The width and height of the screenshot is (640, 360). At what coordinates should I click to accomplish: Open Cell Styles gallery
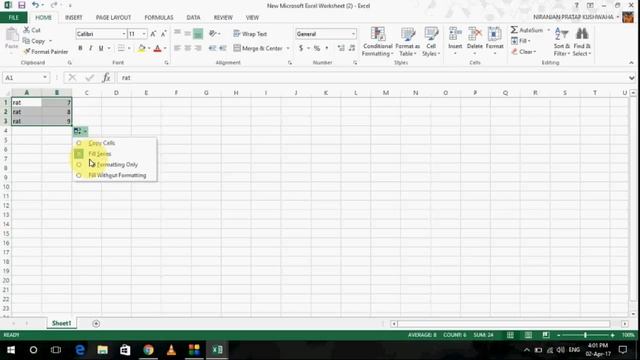pos(431,42)
